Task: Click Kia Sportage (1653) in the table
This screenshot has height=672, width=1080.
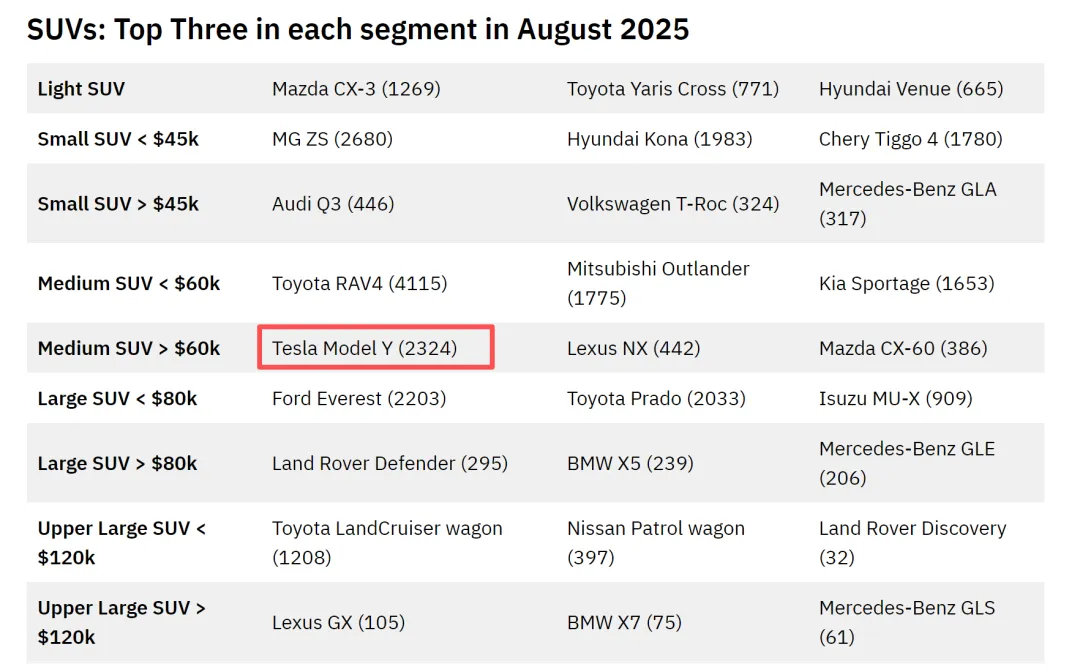Action: tap(906, 283)
